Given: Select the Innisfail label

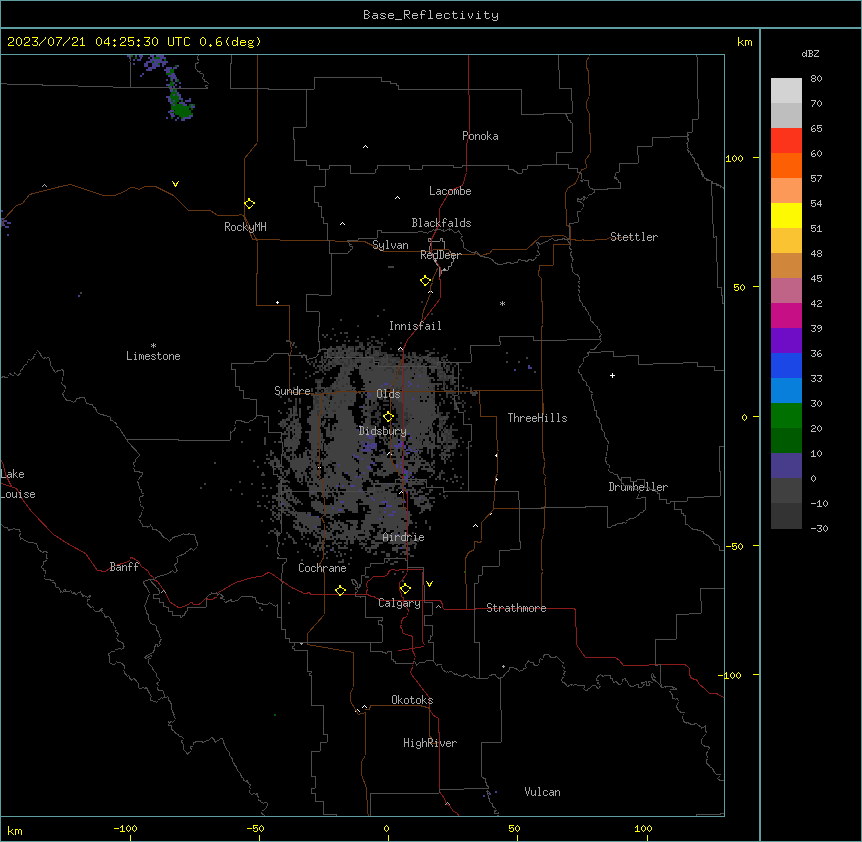Looking at the screenshot, I should (415, 326).
